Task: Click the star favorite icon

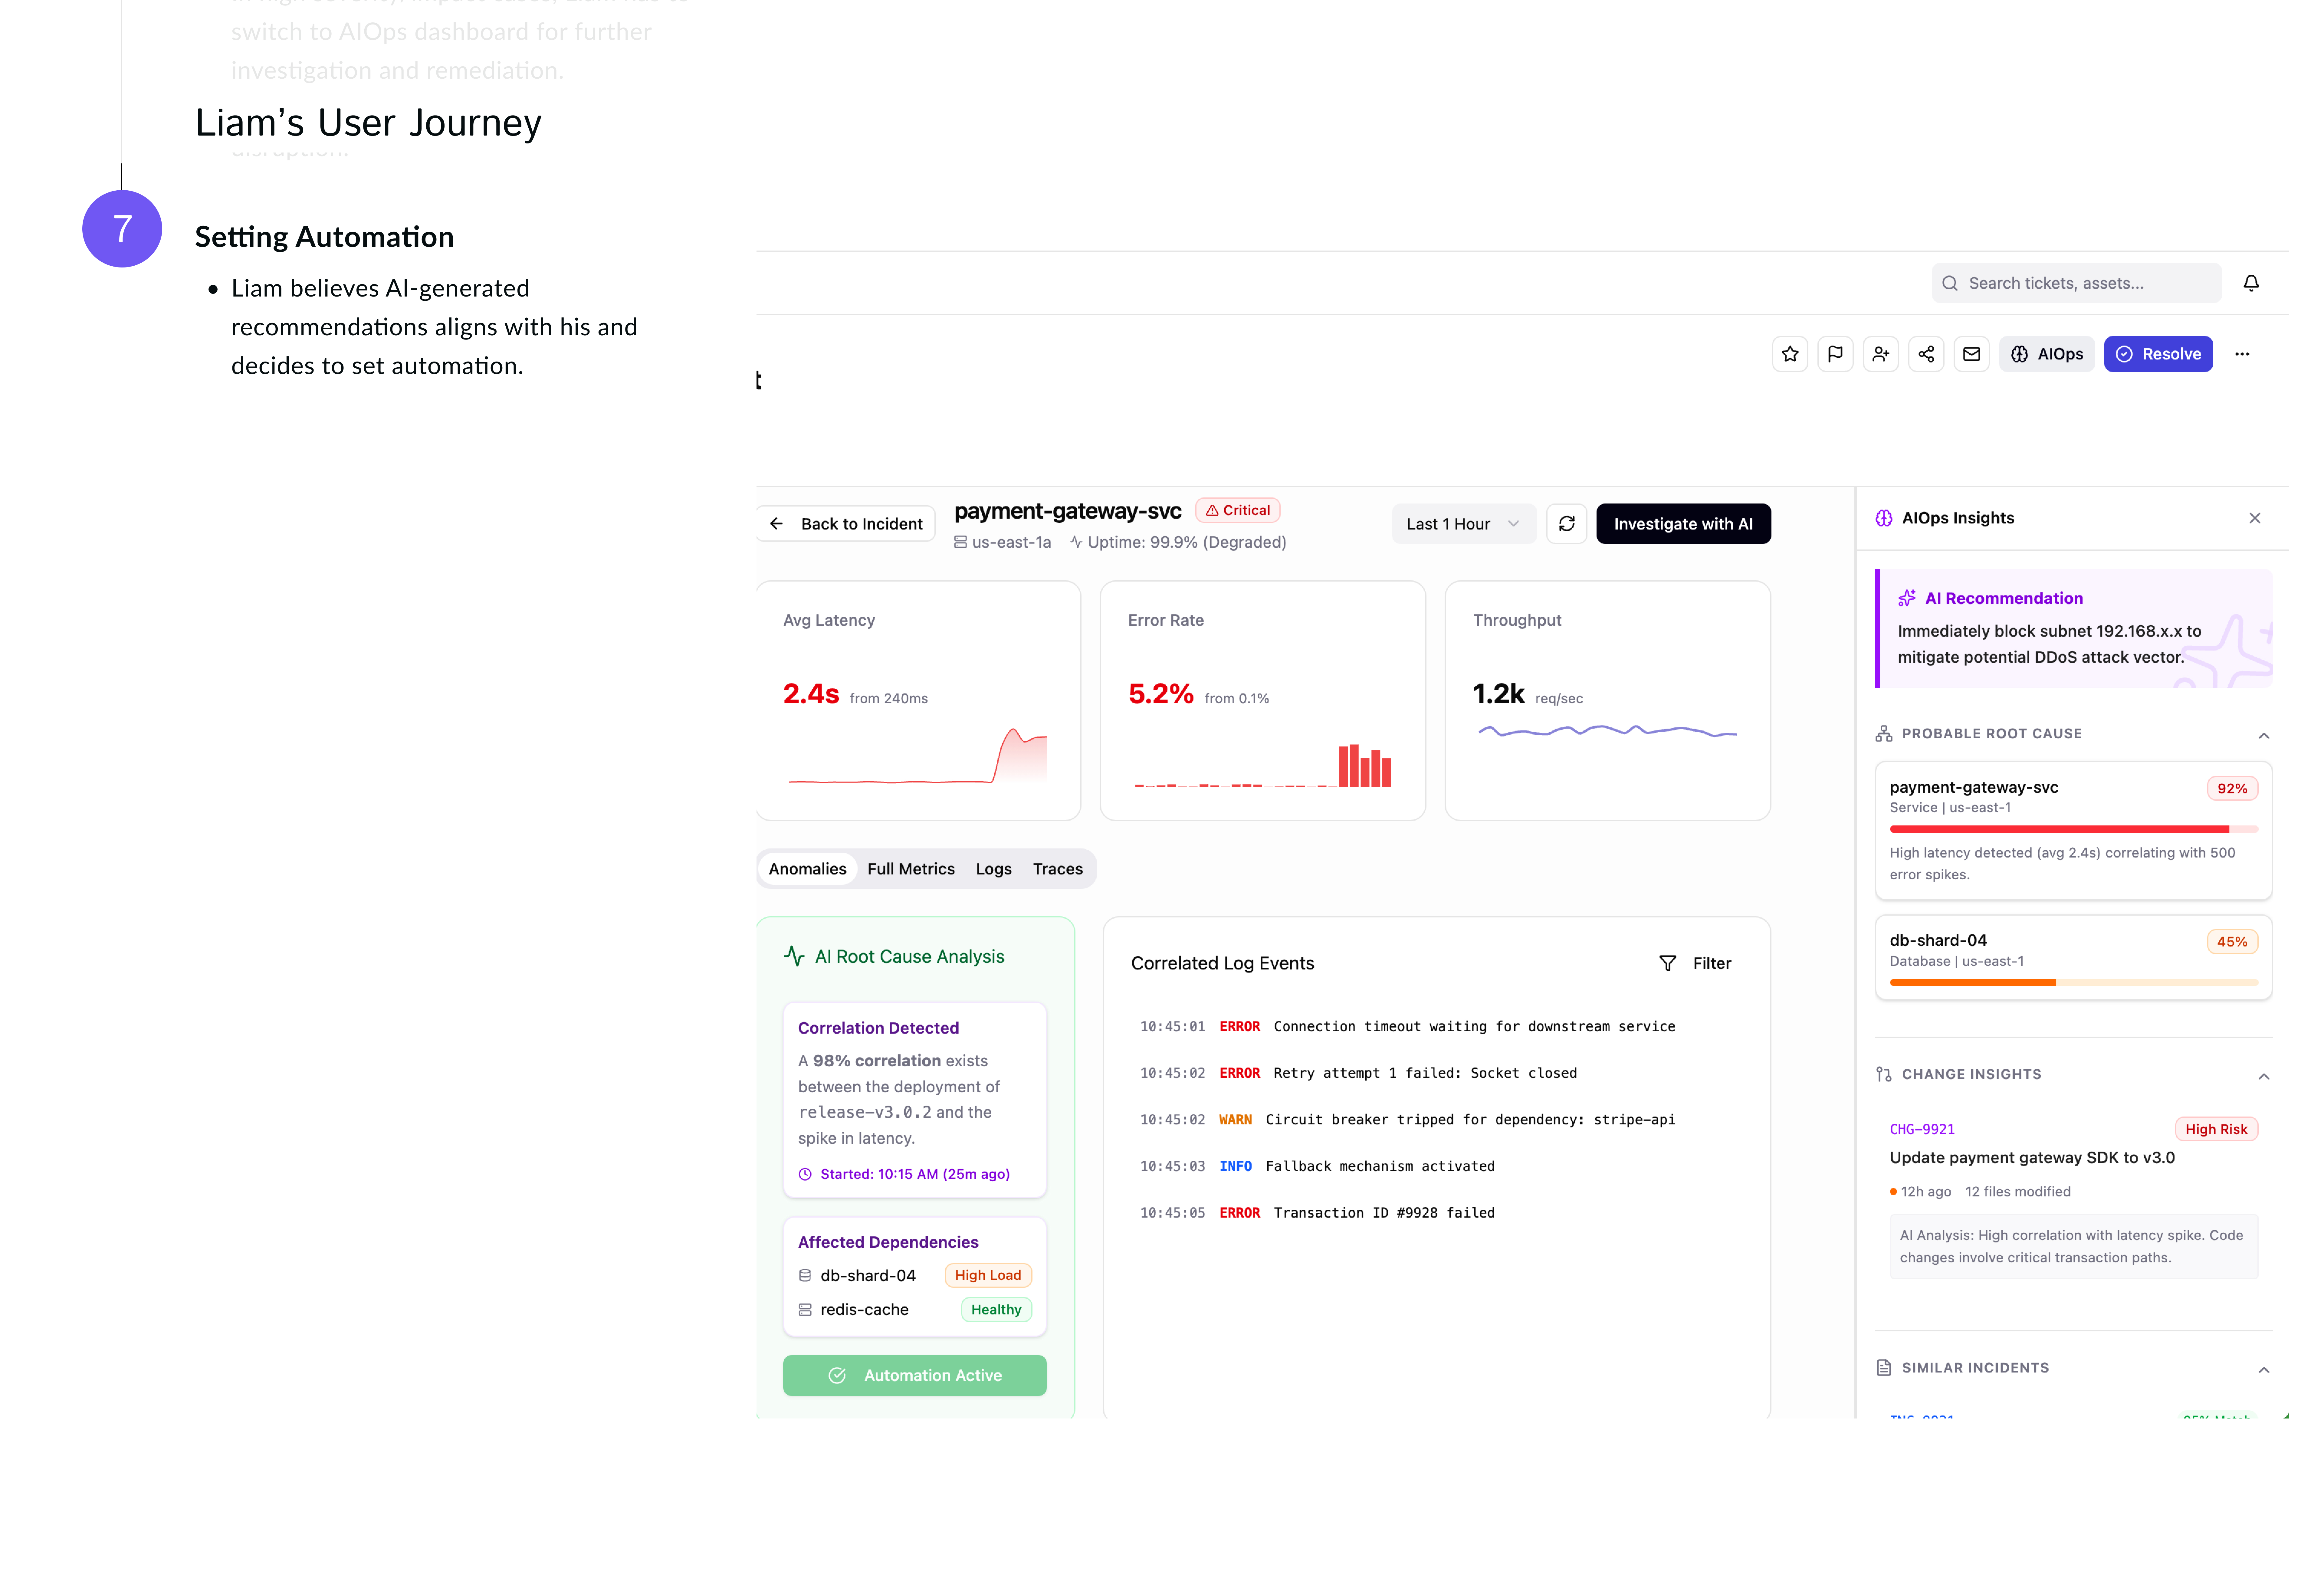Action: click(x=1790, y=354)
